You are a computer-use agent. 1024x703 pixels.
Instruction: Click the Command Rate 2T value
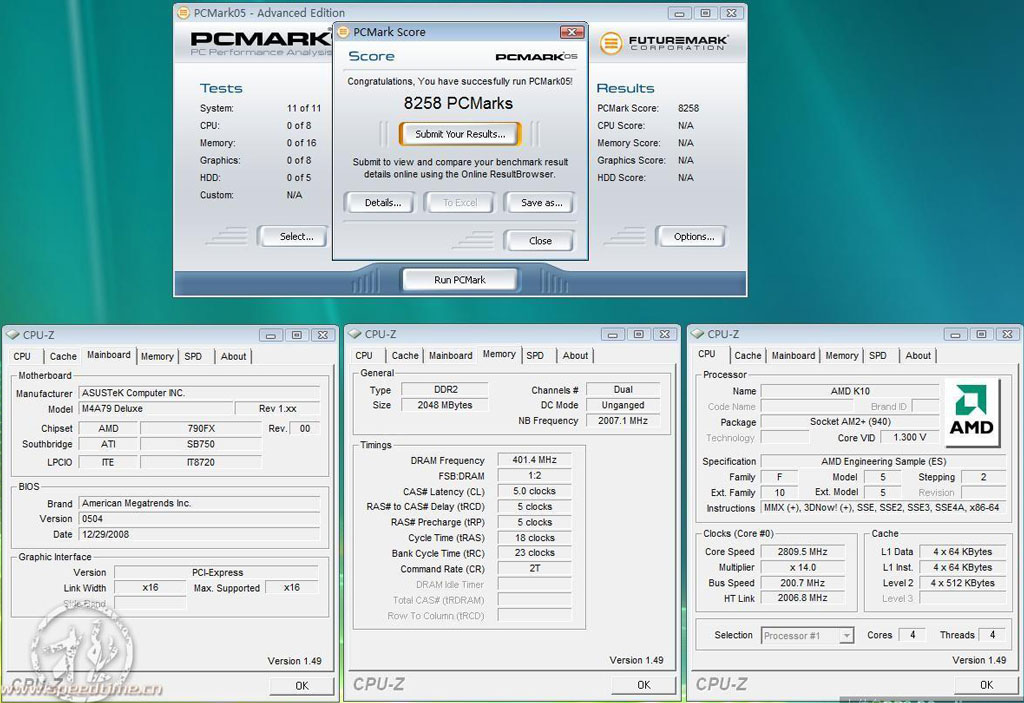(534, 568)
